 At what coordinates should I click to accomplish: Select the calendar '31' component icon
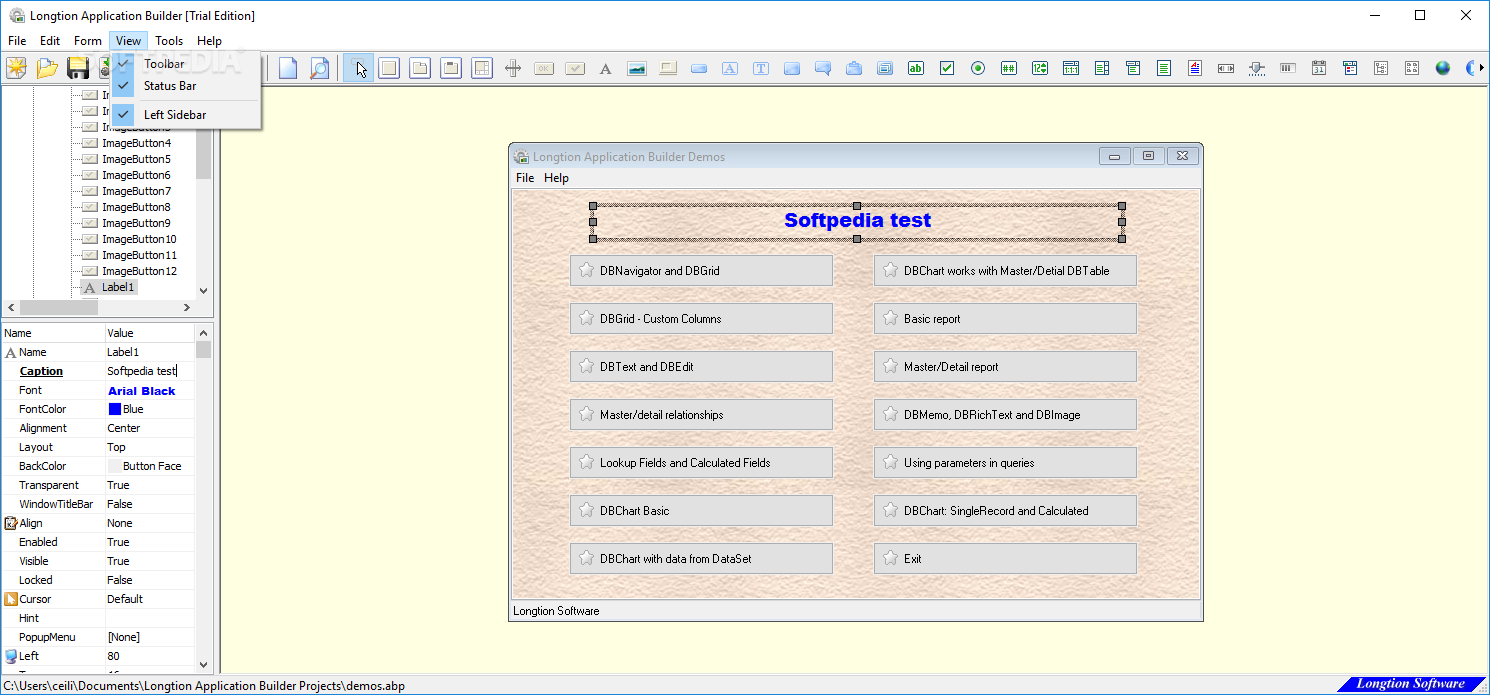(x=1319, y=68)
